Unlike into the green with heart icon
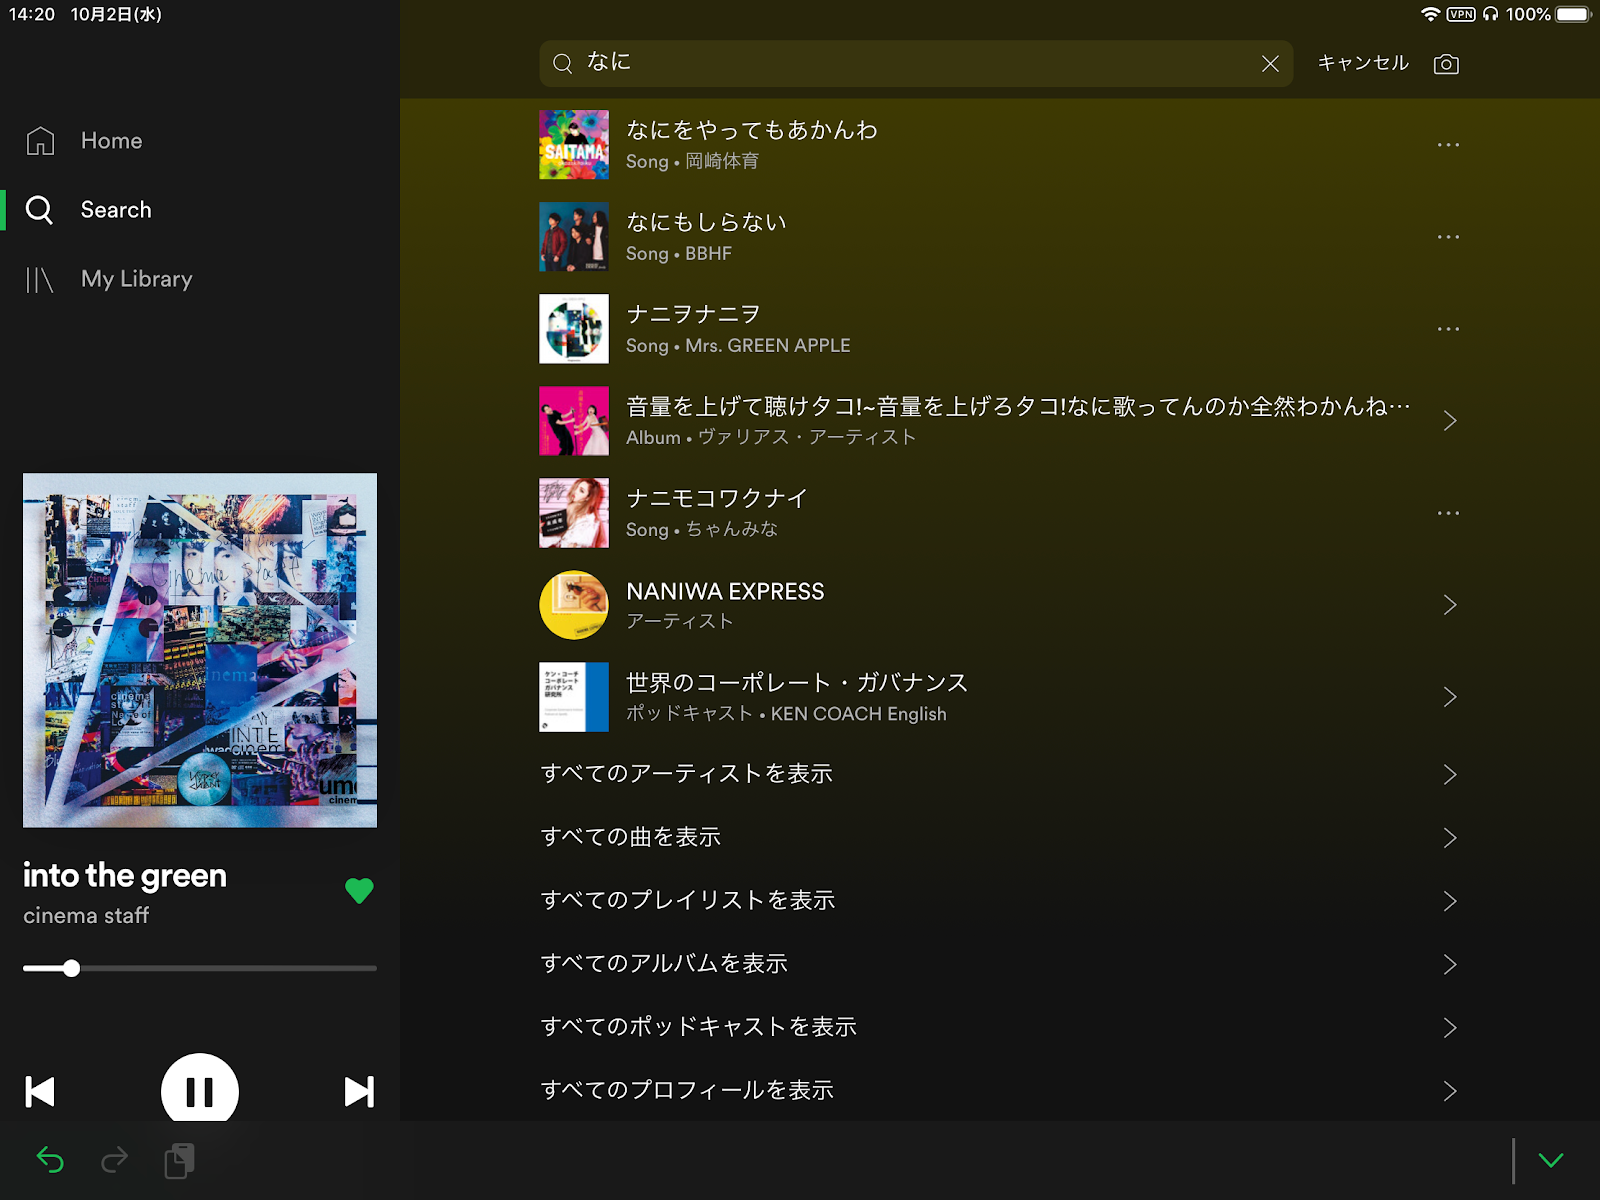The image size is (1600, 1200). tap(359, 890)
